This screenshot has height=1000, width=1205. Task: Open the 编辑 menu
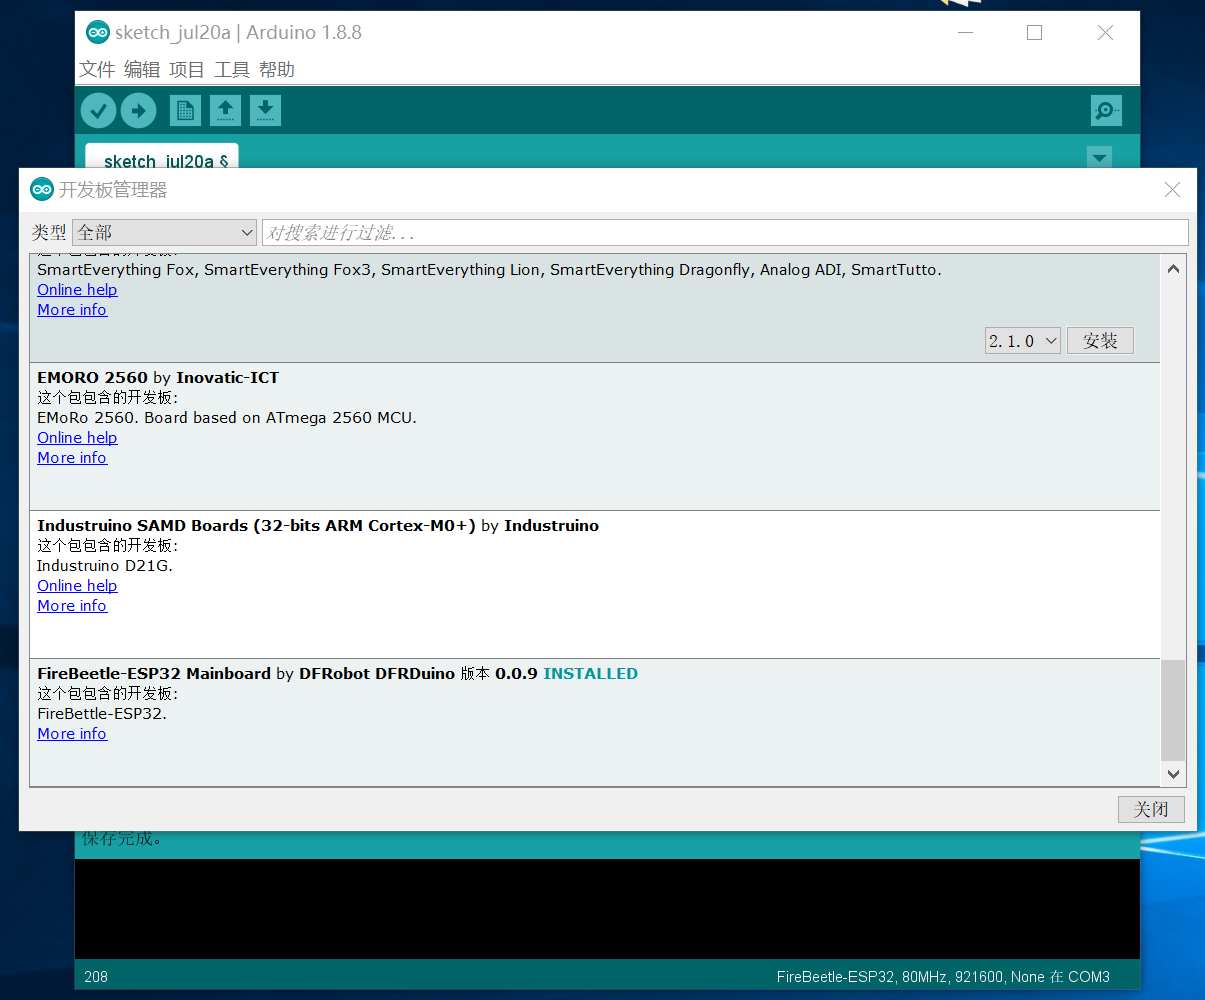coord(142,69)
